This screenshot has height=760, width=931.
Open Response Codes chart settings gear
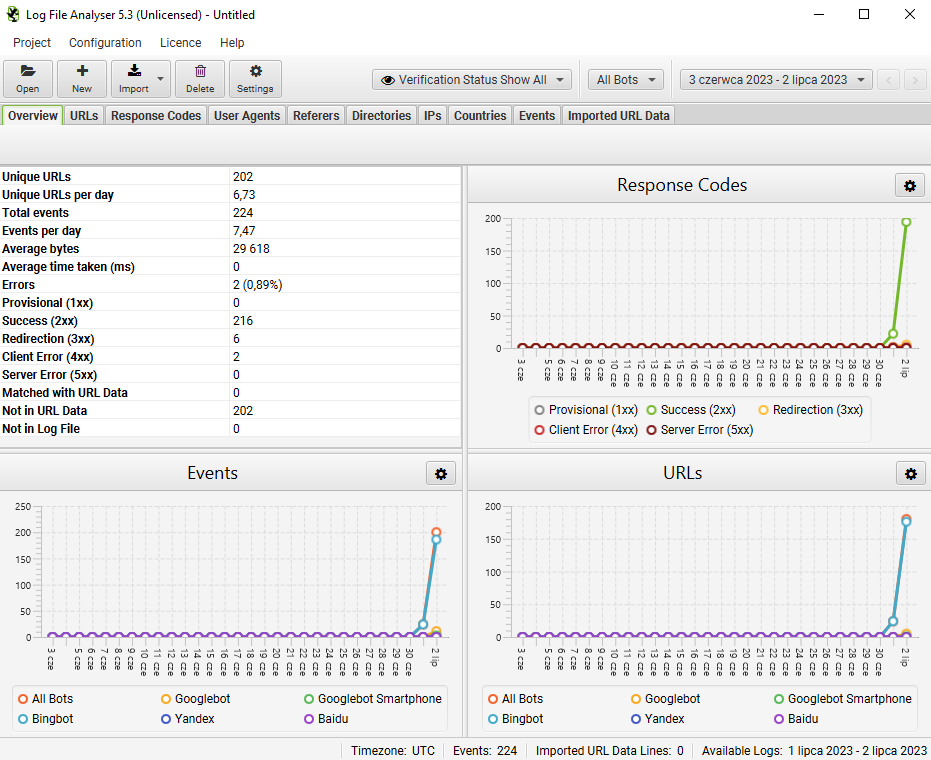coord(910,186)
